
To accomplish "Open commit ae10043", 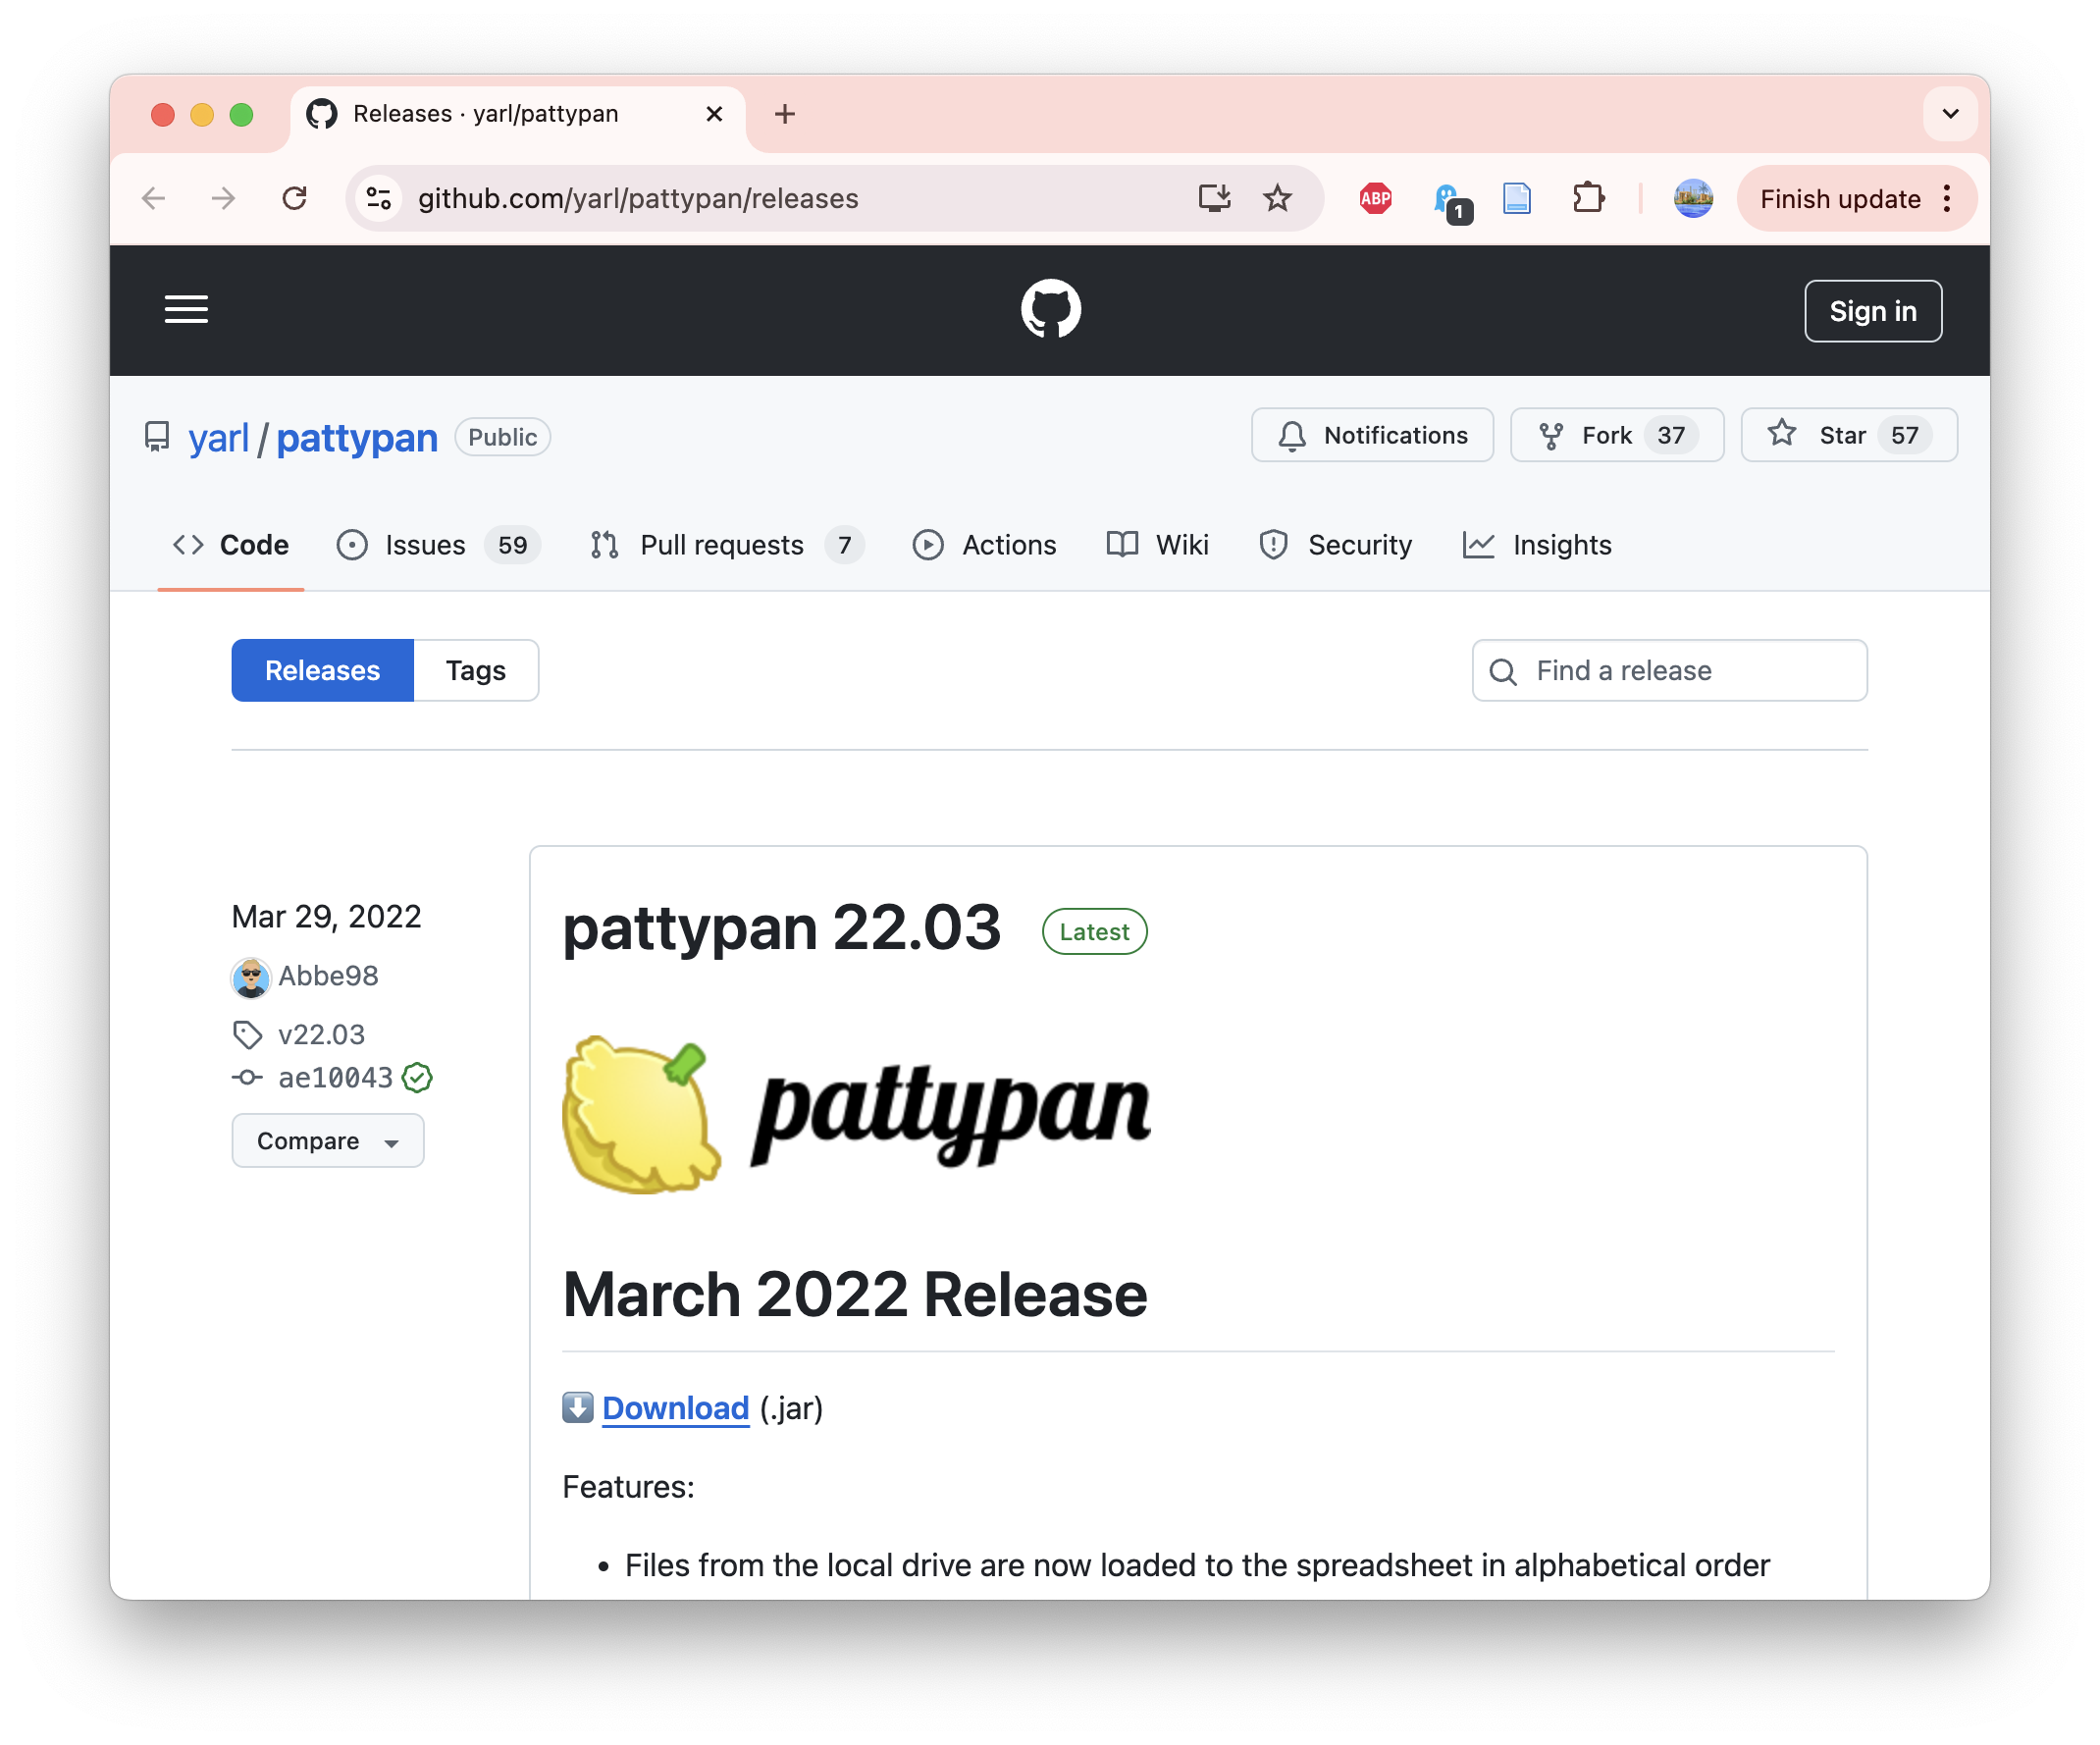I will pyautogui.click(x=335, y=1077).
